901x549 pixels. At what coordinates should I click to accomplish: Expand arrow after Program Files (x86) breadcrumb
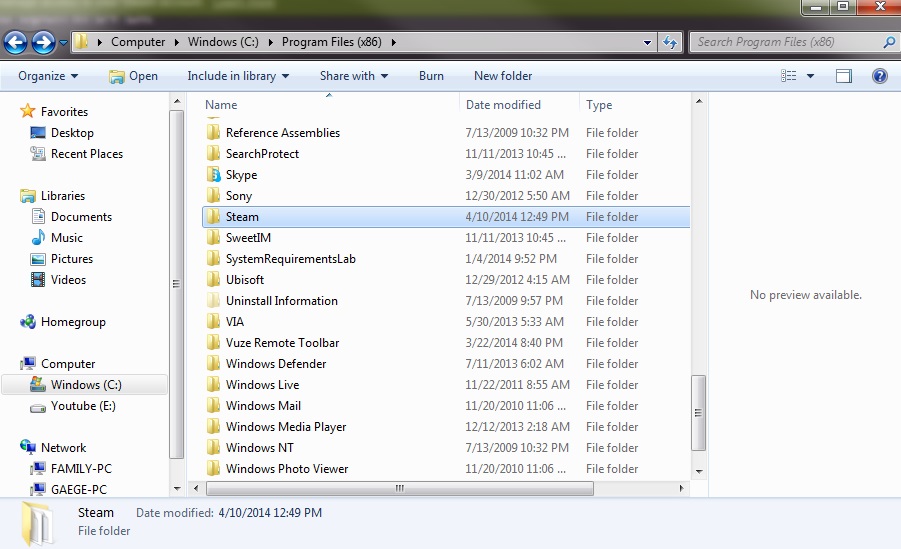394,42
